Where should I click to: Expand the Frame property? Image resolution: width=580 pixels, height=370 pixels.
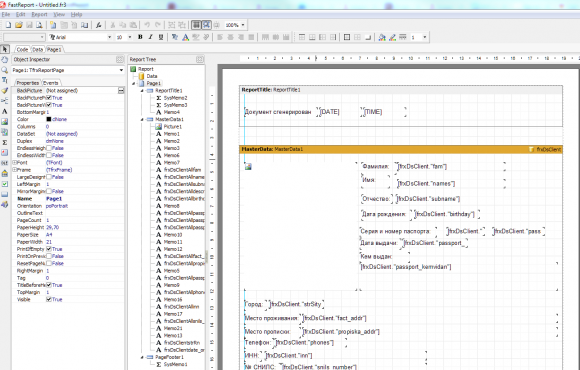(15, 170)
